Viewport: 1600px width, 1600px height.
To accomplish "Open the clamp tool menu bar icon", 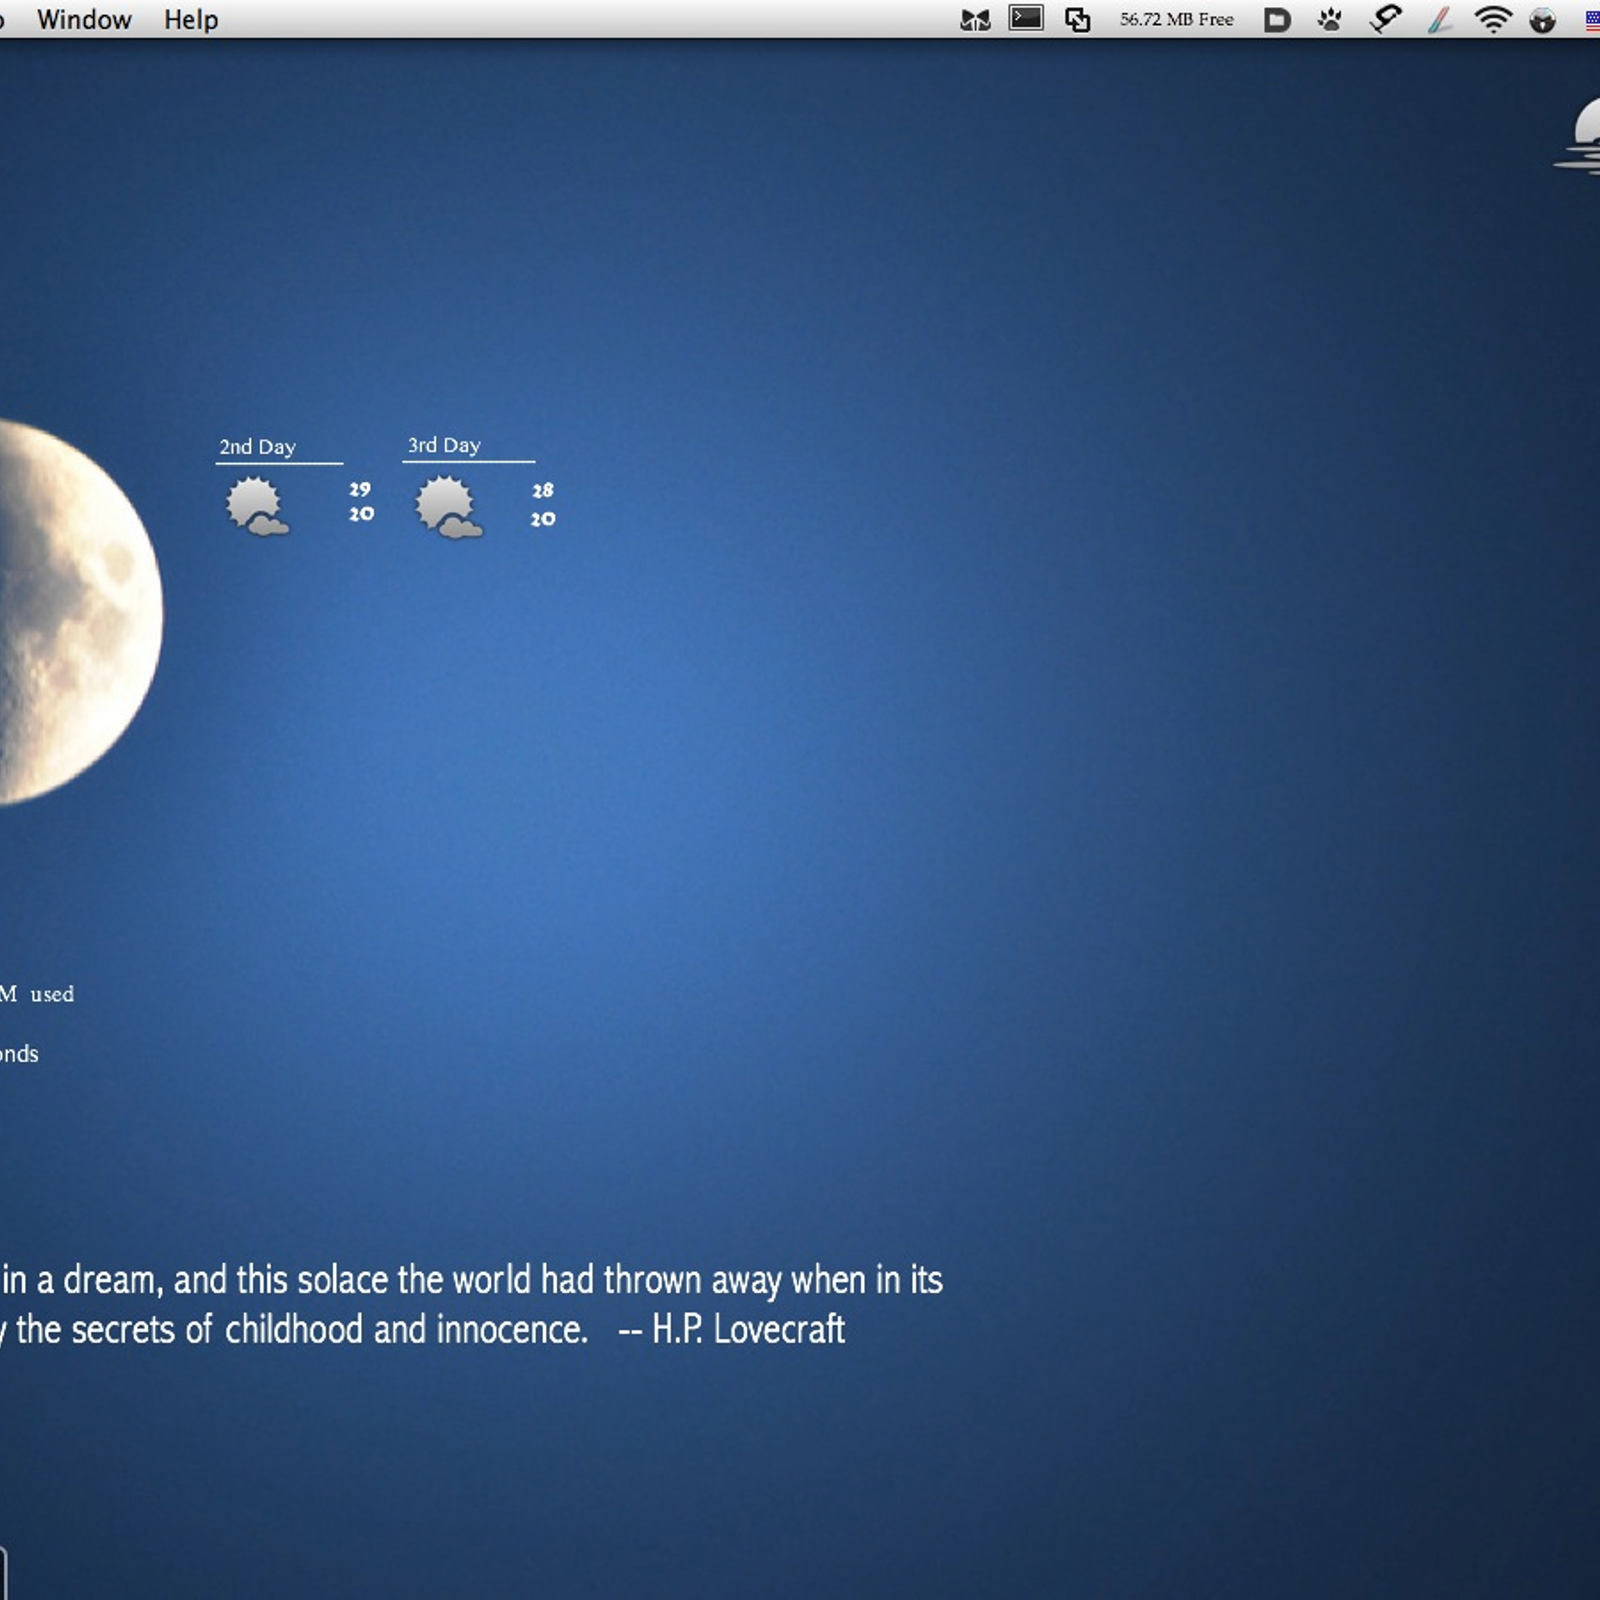I will click(x=1385, y=19).
